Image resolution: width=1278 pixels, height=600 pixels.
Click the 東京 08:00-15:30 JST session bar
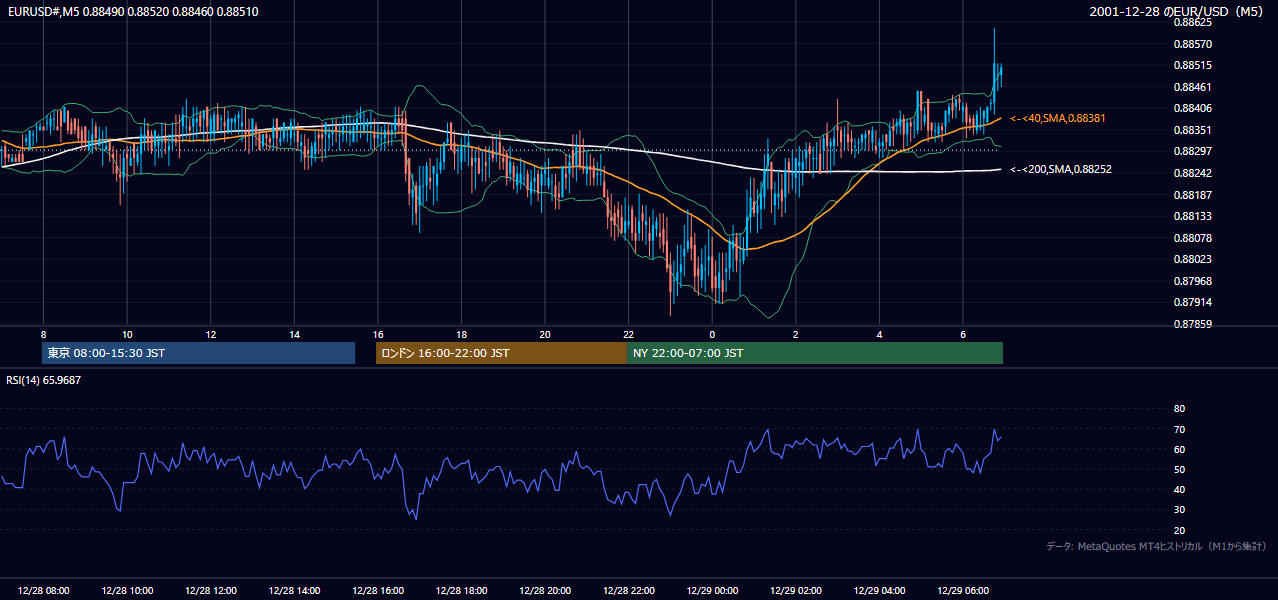pyautogui.click(x=199, y=353)
